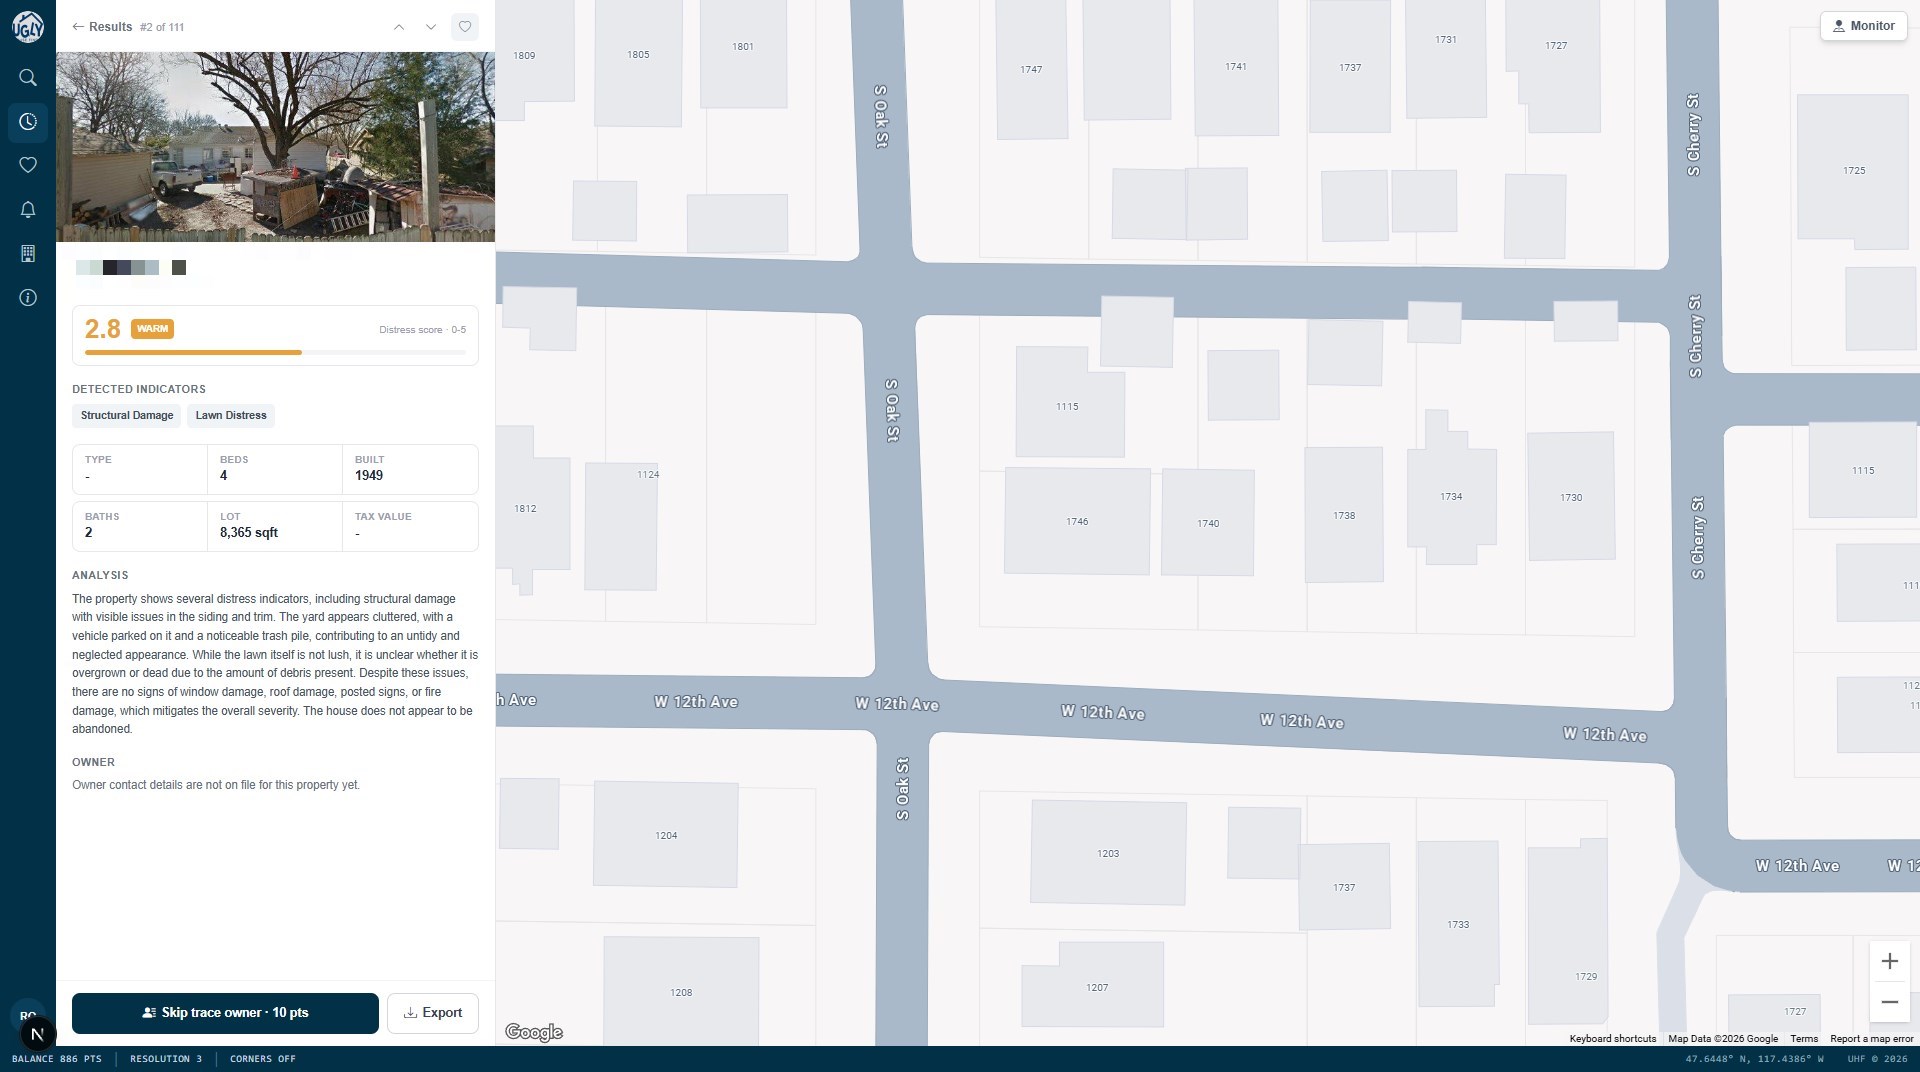Select building 1740 on the map
Screen dimensions: 1920x1072
click(x=1208, y=523)
